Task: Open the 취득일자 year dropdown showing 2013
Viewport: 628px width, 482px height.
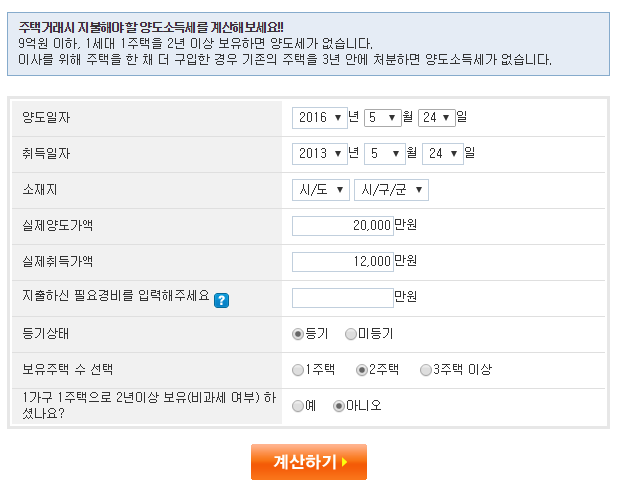Action: click(320, 154)
